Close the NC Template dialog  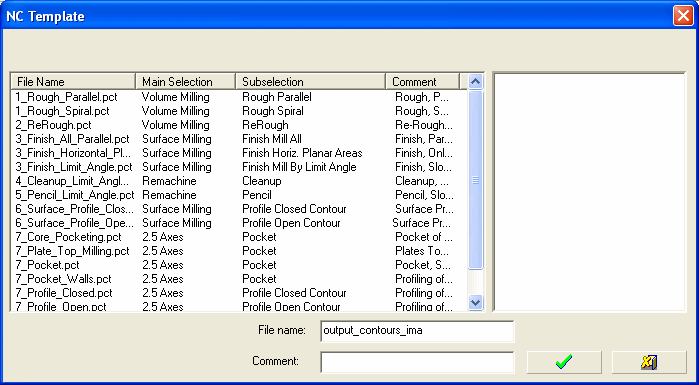(x=683, y=16)
